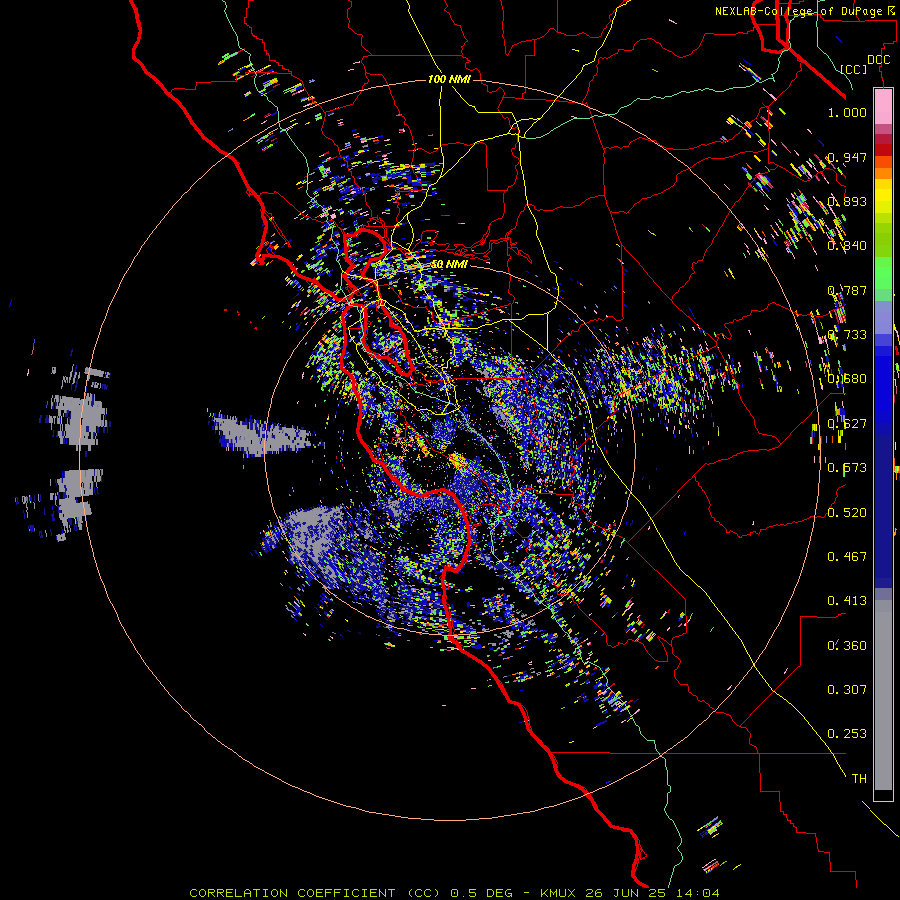Pick the pink segment at the color bar top

[883, 107]
